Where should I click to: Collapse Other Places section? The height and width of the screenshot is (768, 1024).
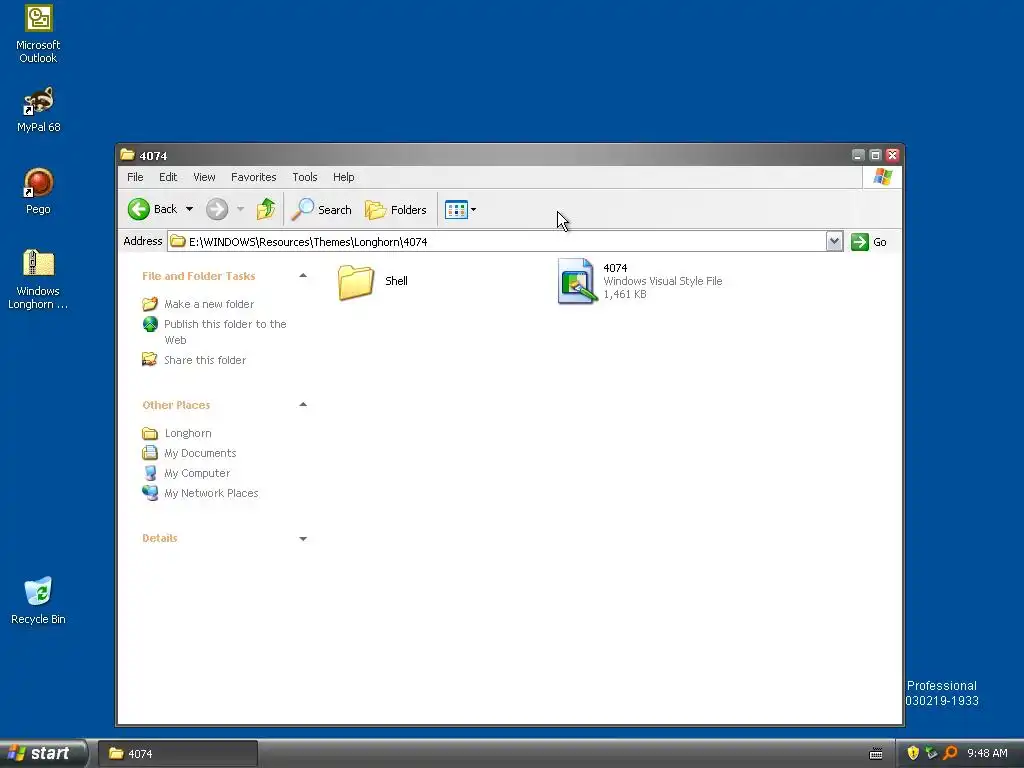point(303,405)
